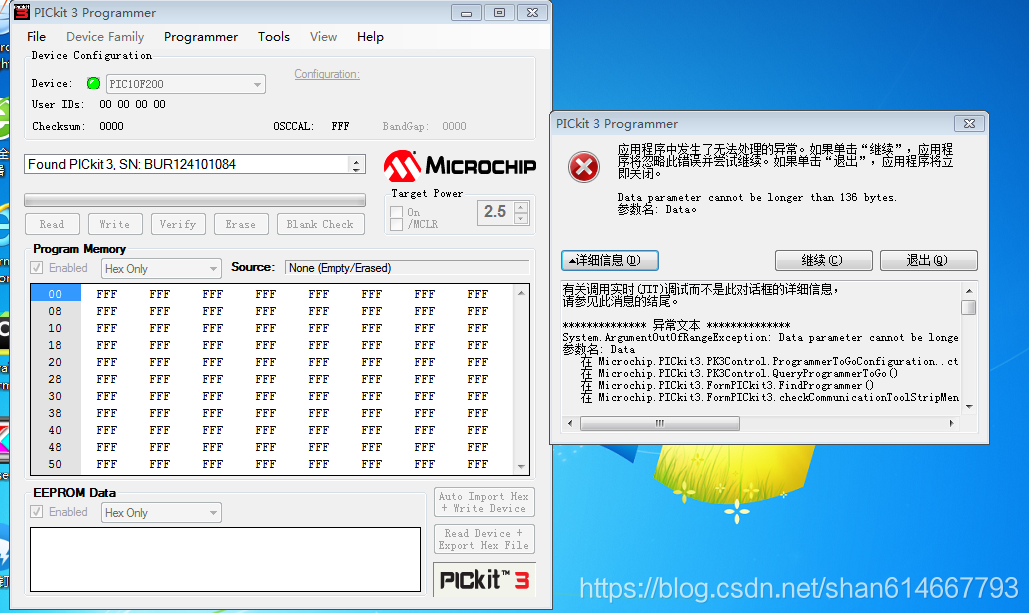Click the Erase button
The image size is (1029, 613).
(241, 224)
